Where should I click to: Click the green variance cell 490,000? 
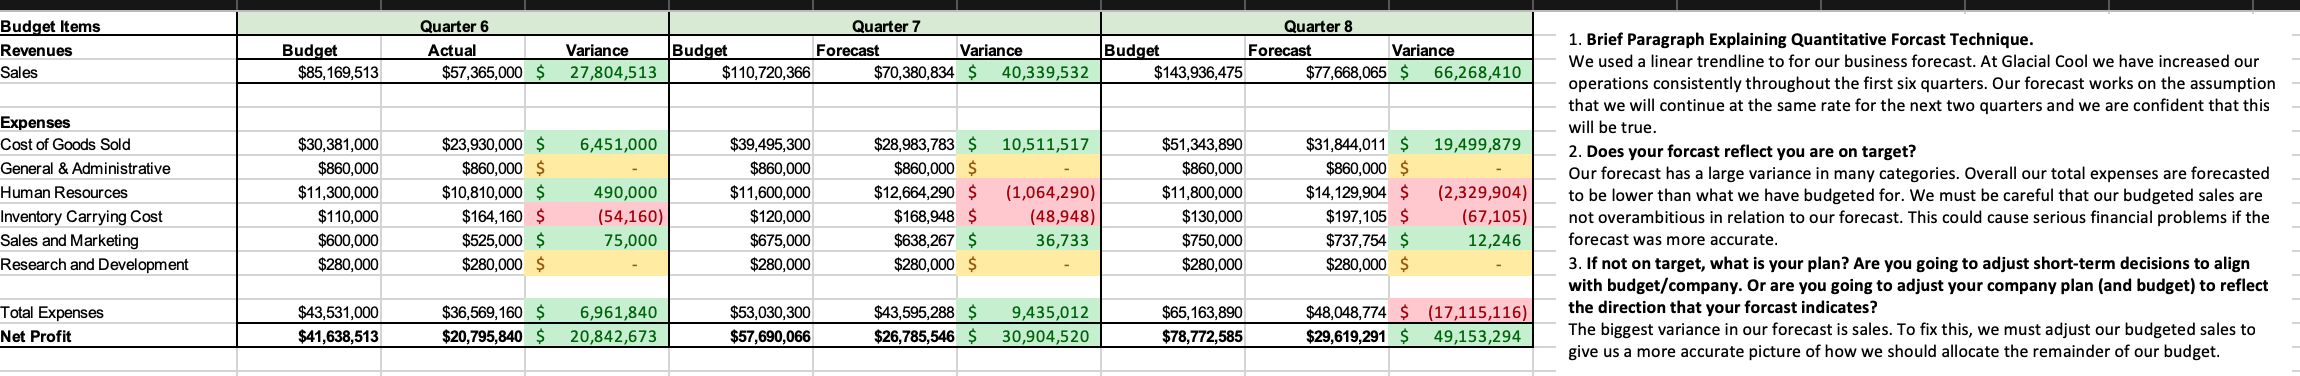pyautogui.click(x=597, y=193)
